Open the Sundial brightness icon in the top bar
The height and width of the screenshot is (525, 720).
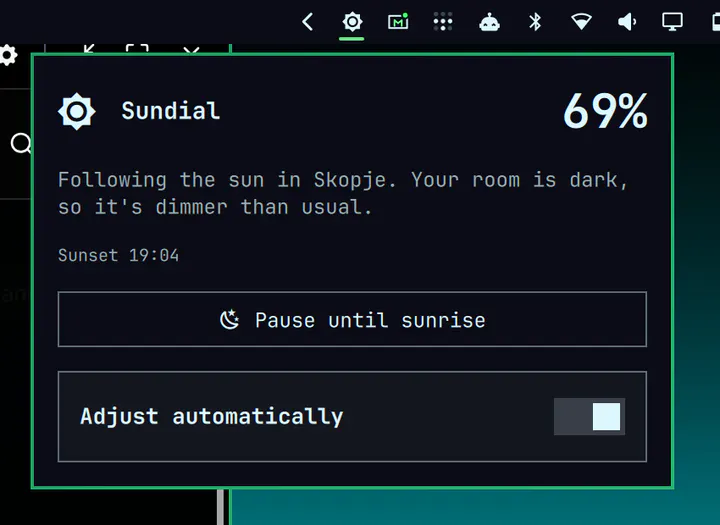point(352,22)
